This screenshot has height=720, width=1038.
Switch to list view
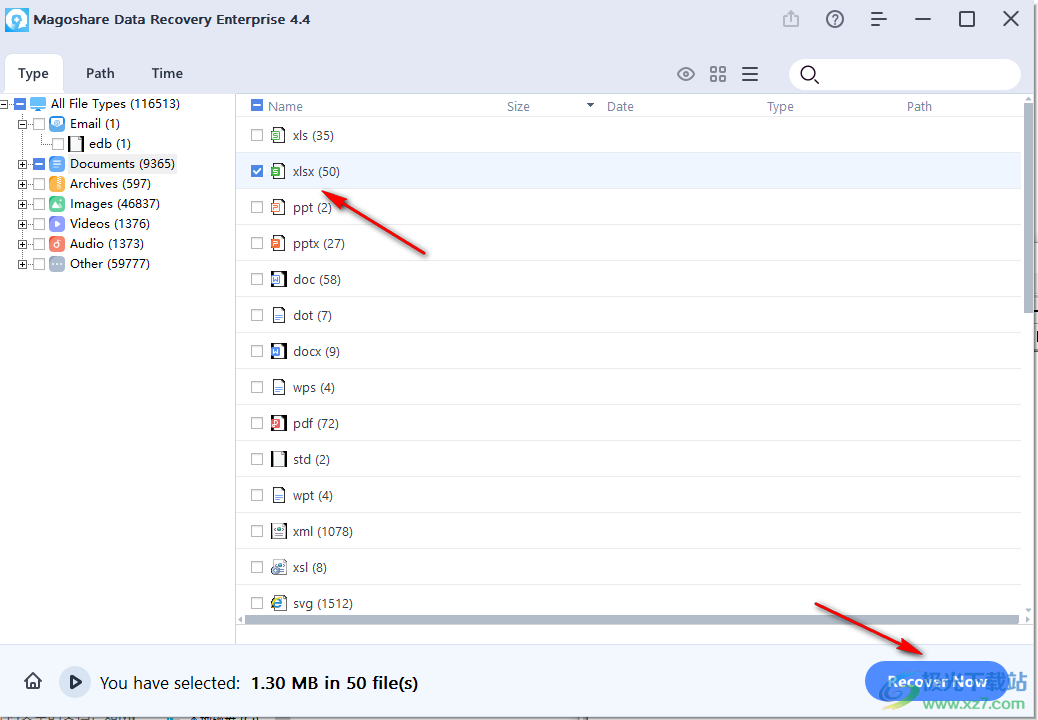point(749,74)
